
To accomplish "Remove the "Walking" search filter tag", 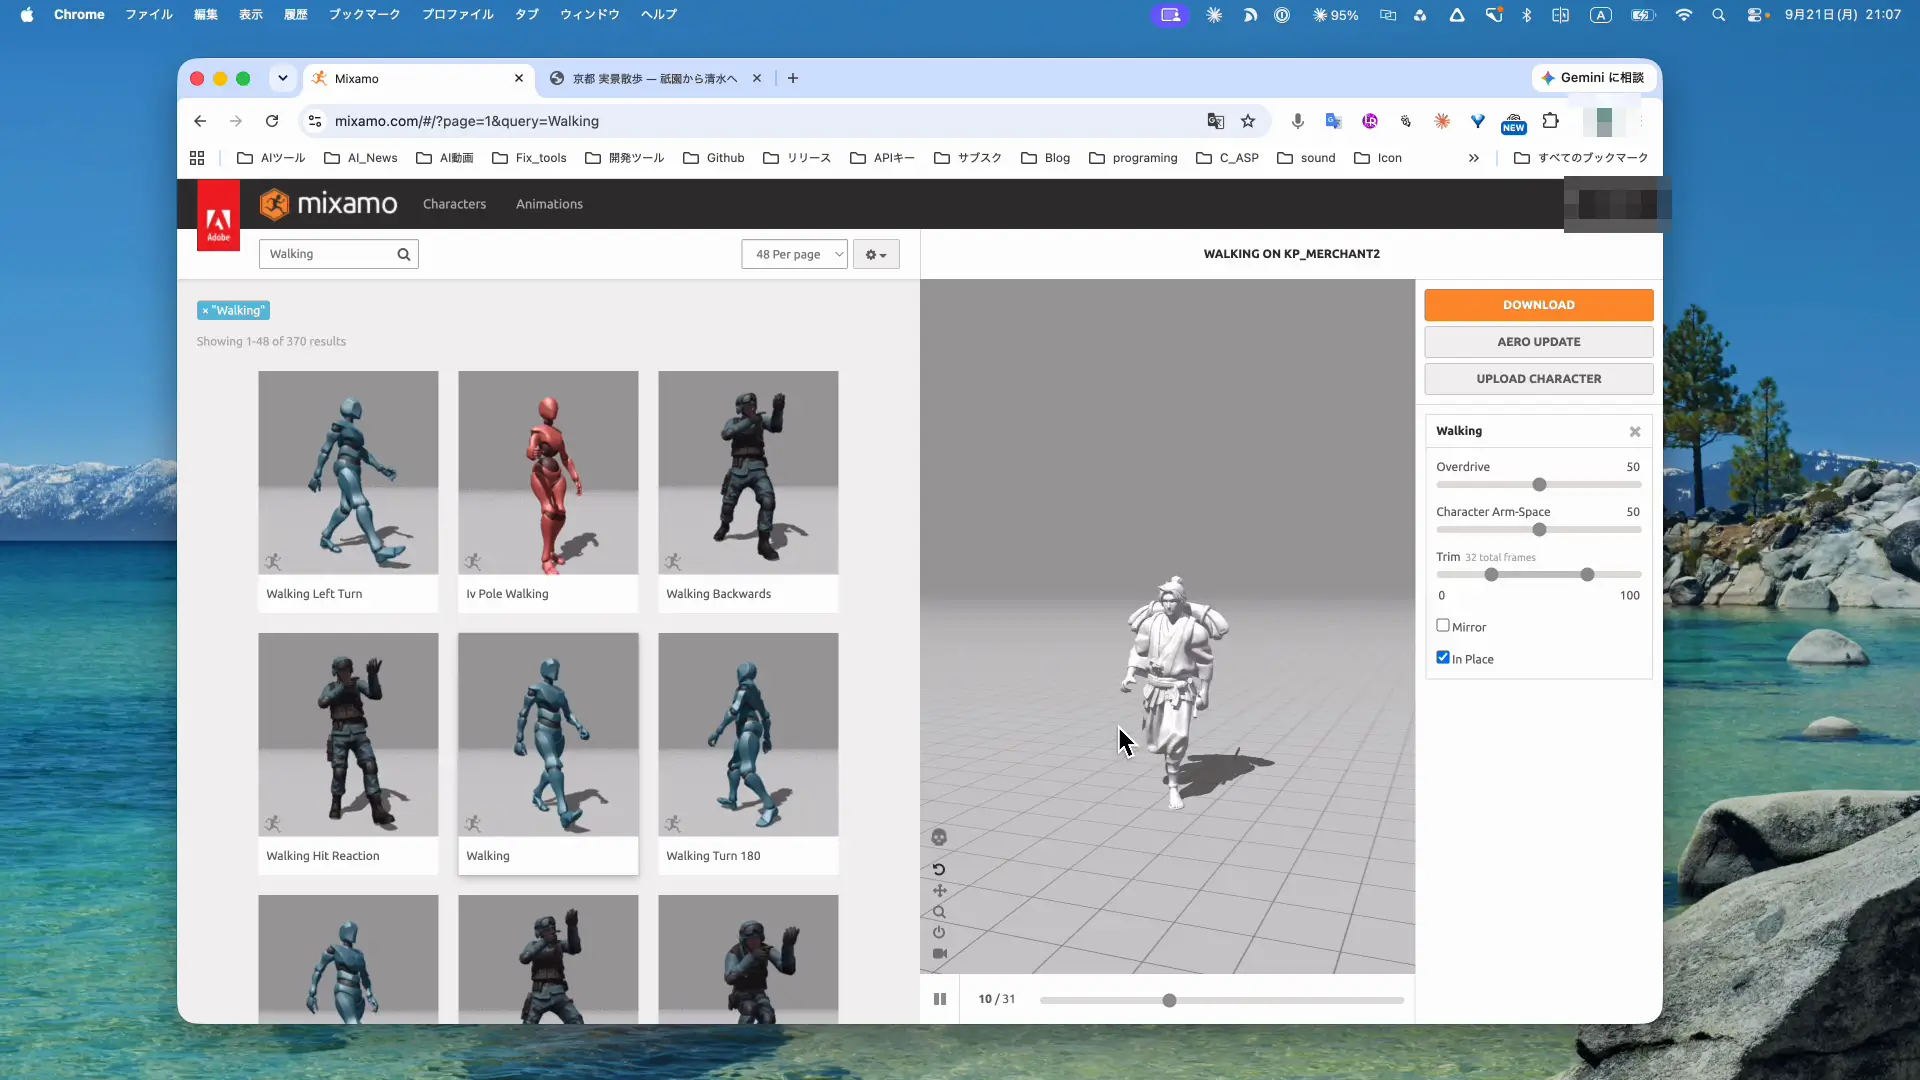I will tap(205, 311).
